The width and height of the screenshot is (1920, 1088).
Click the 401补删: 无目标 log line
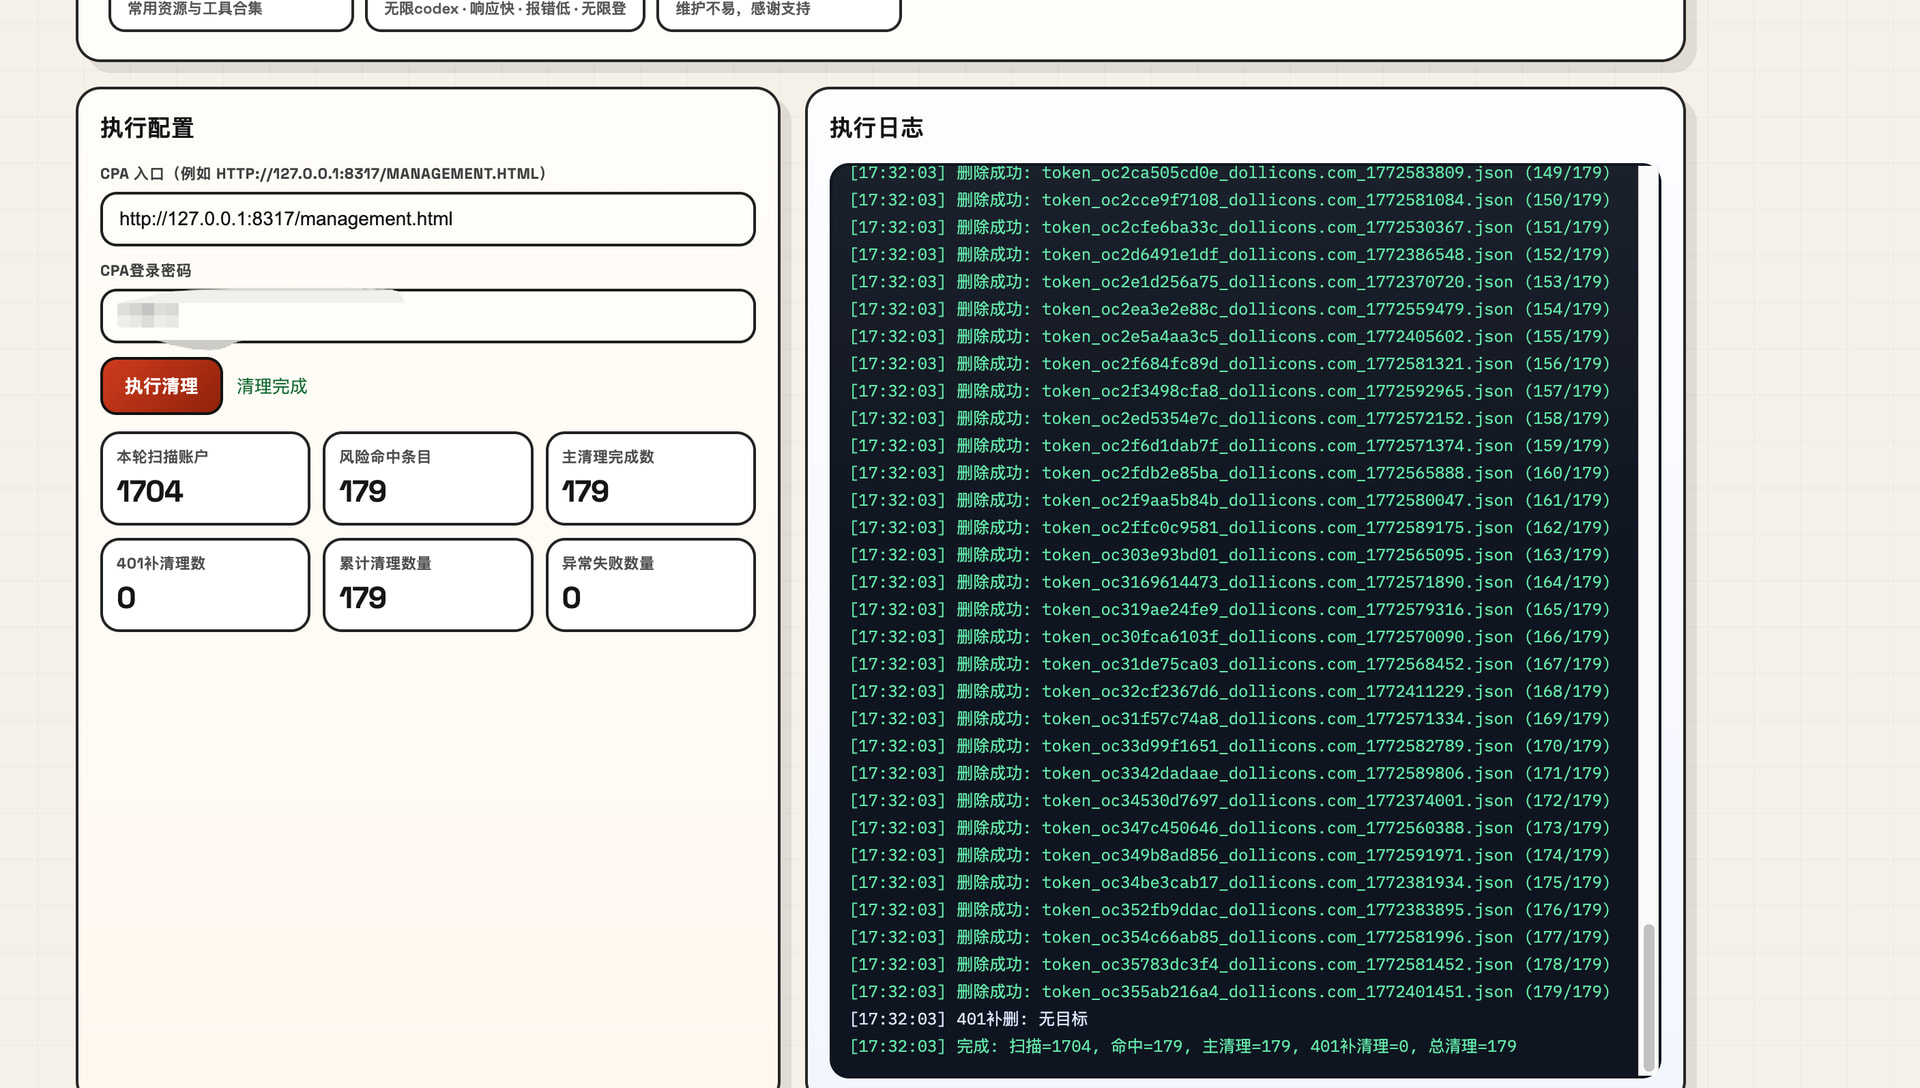pos(968,1019)
